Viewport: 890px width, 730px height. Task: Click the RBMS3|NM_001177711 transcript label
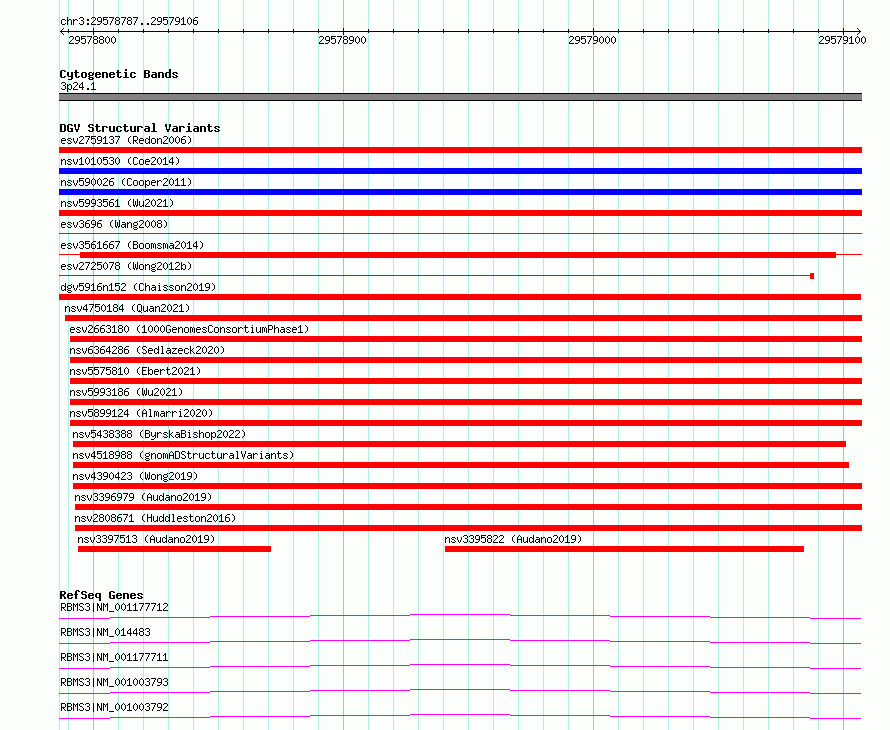[114, 657]
